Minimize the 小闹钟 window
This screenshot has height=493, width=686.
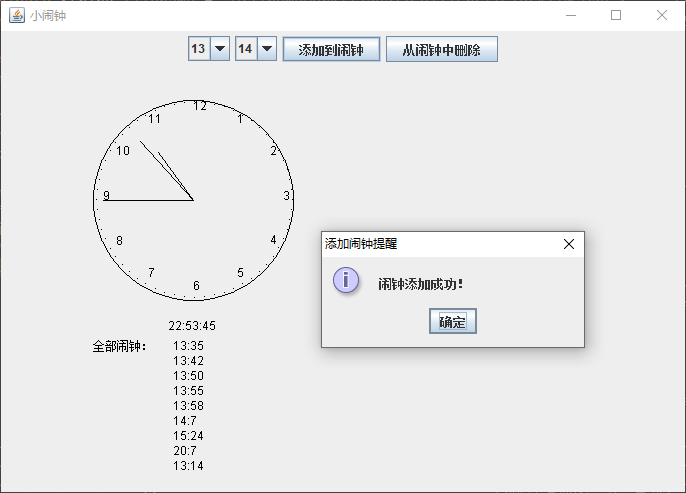pyautogui.click(x=570, y=15)
